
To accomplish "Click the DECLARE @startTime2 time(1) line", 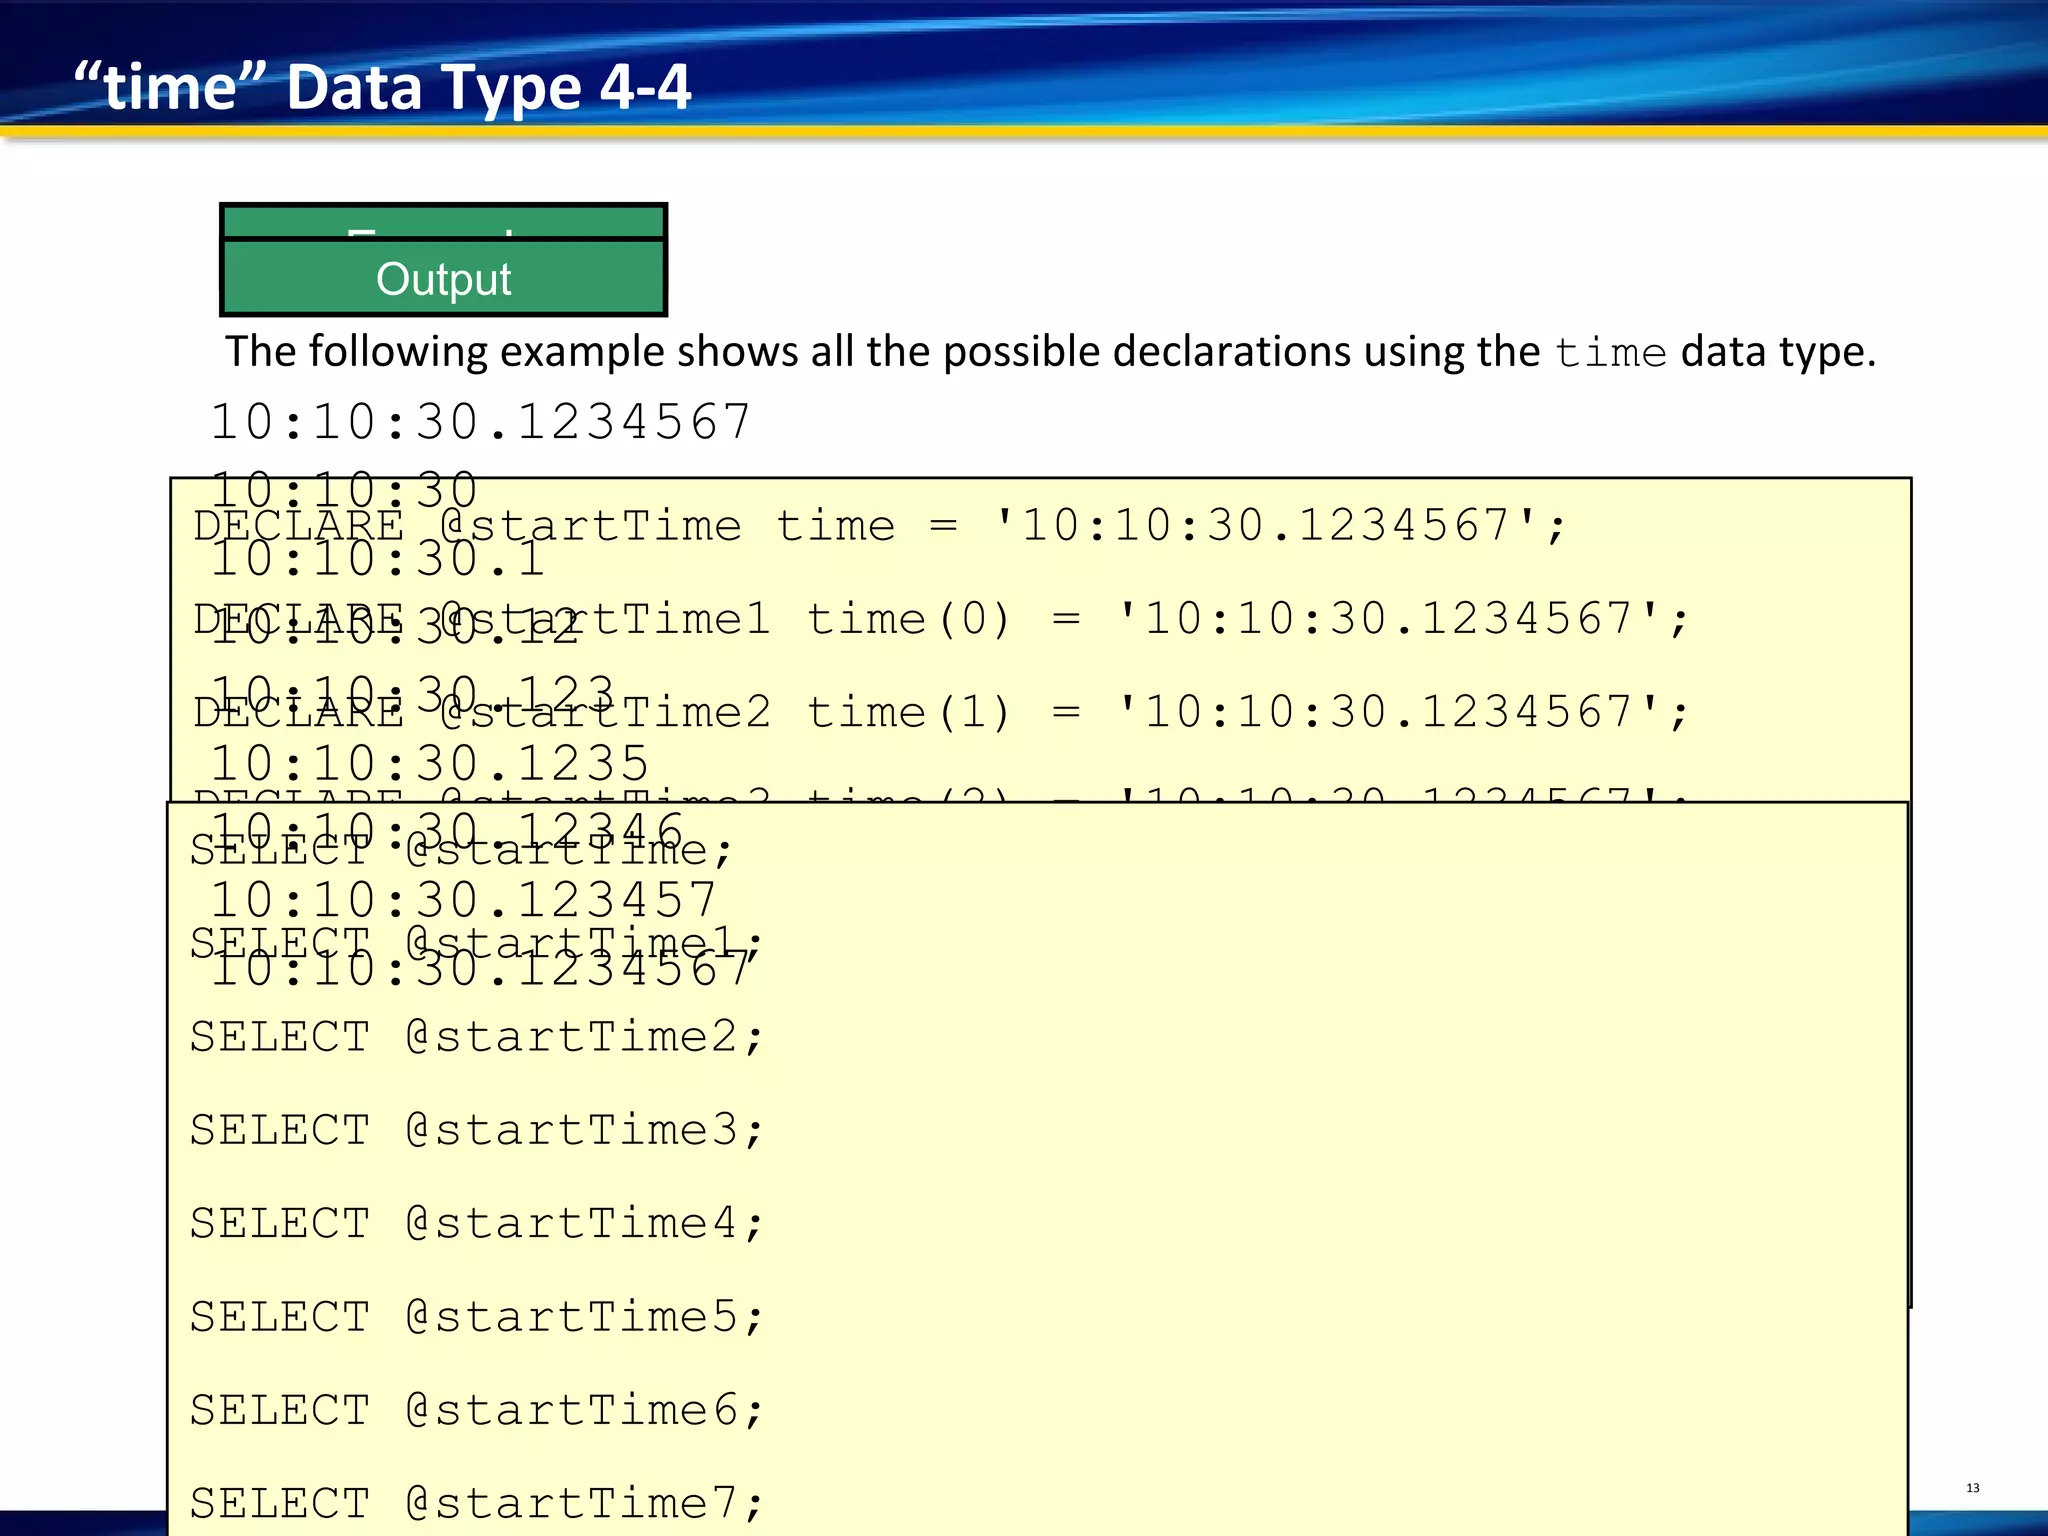I will [941, 713].
